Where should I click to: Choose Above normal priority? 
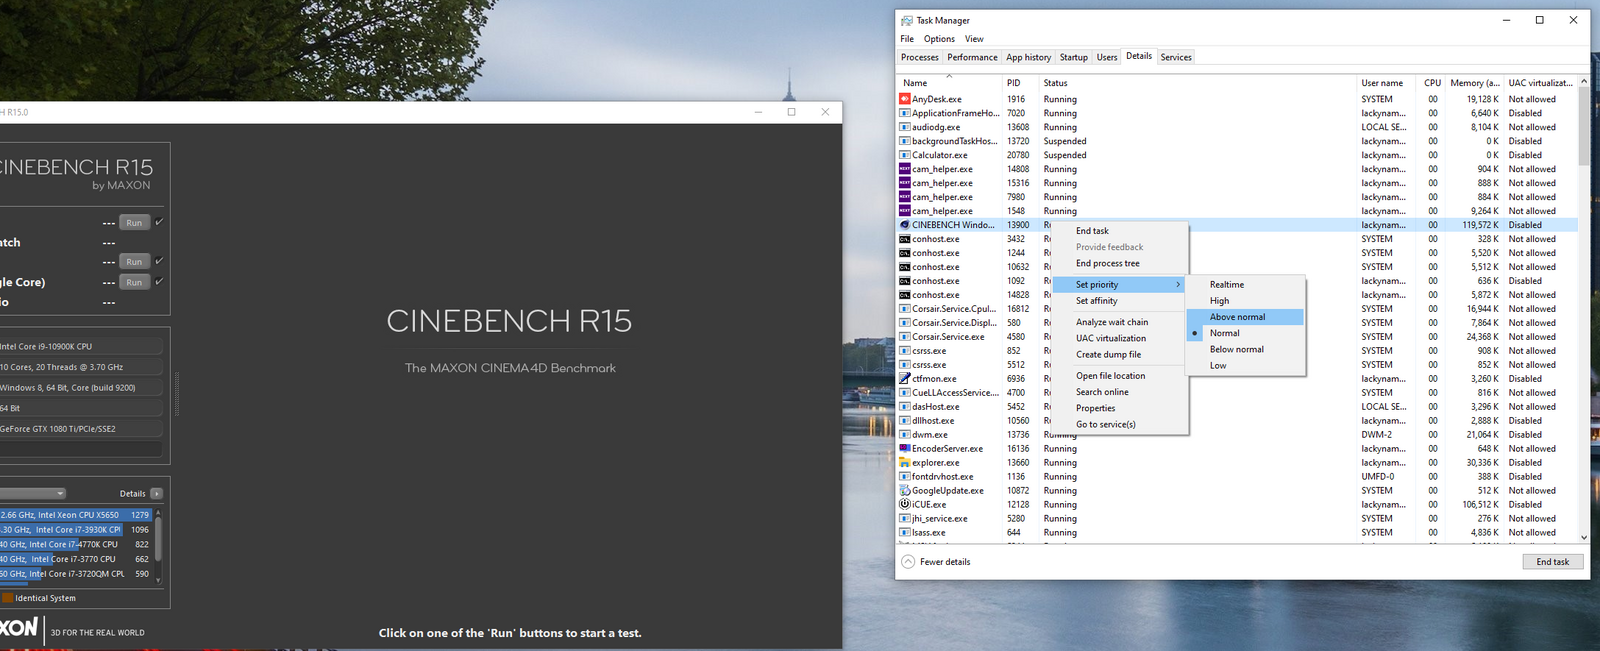1244,317
